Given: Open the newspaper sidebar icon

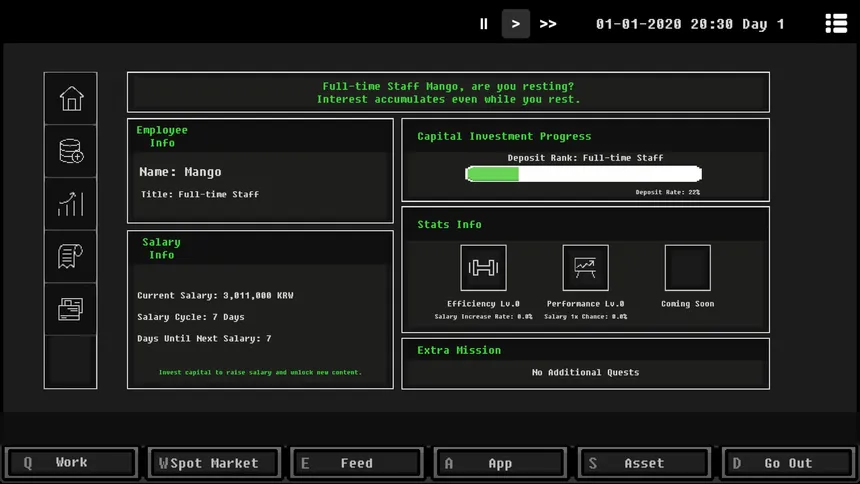Looking at the screenshot, I should point(71,309).
